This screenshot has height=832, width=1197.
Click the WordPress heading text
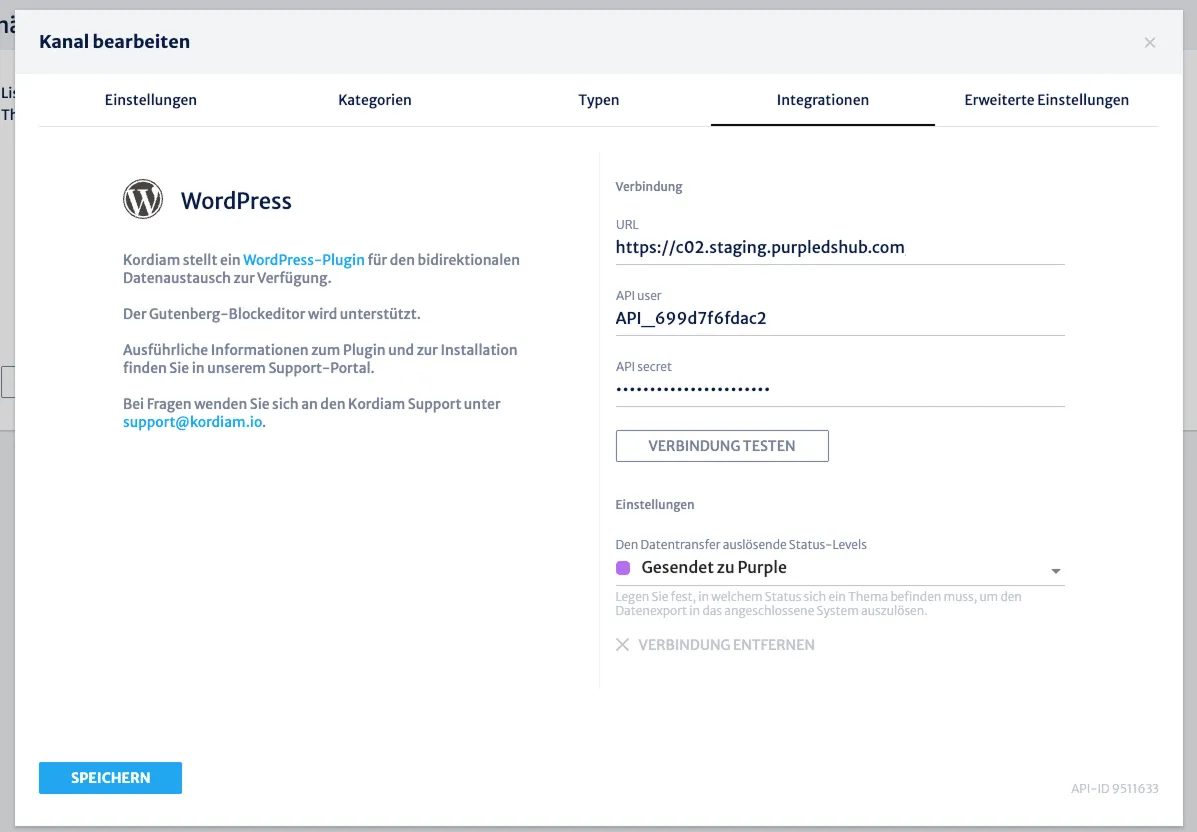point(236,201)
